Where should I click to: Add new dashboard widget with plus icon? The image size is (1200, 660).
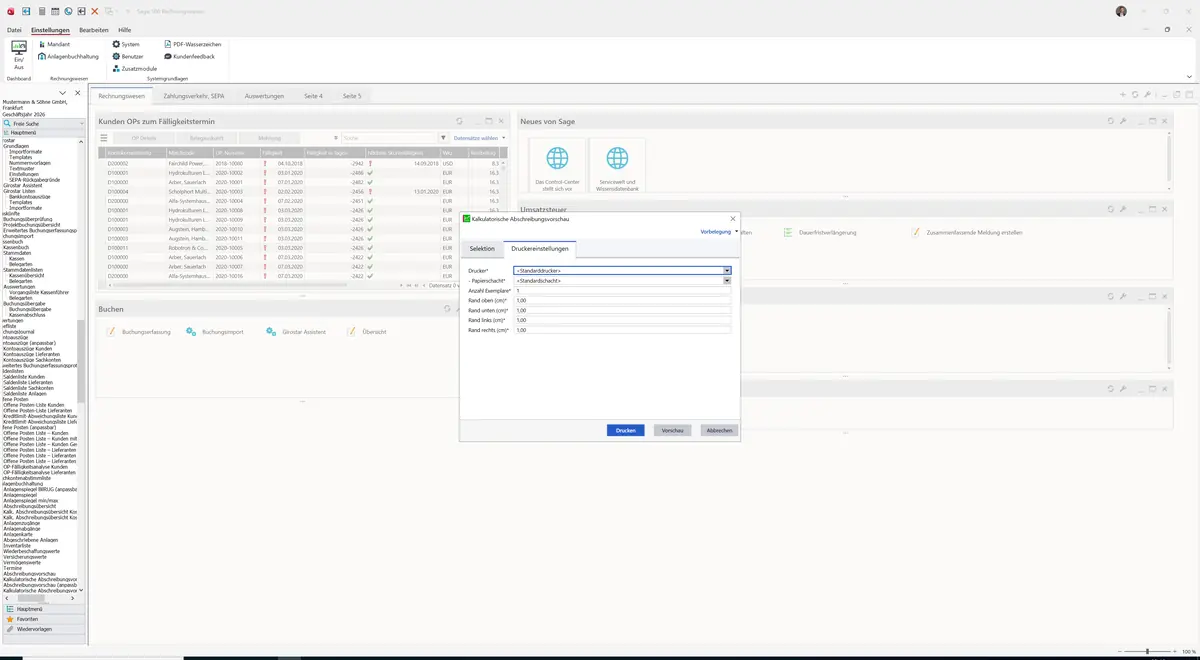click(1123, 95)
